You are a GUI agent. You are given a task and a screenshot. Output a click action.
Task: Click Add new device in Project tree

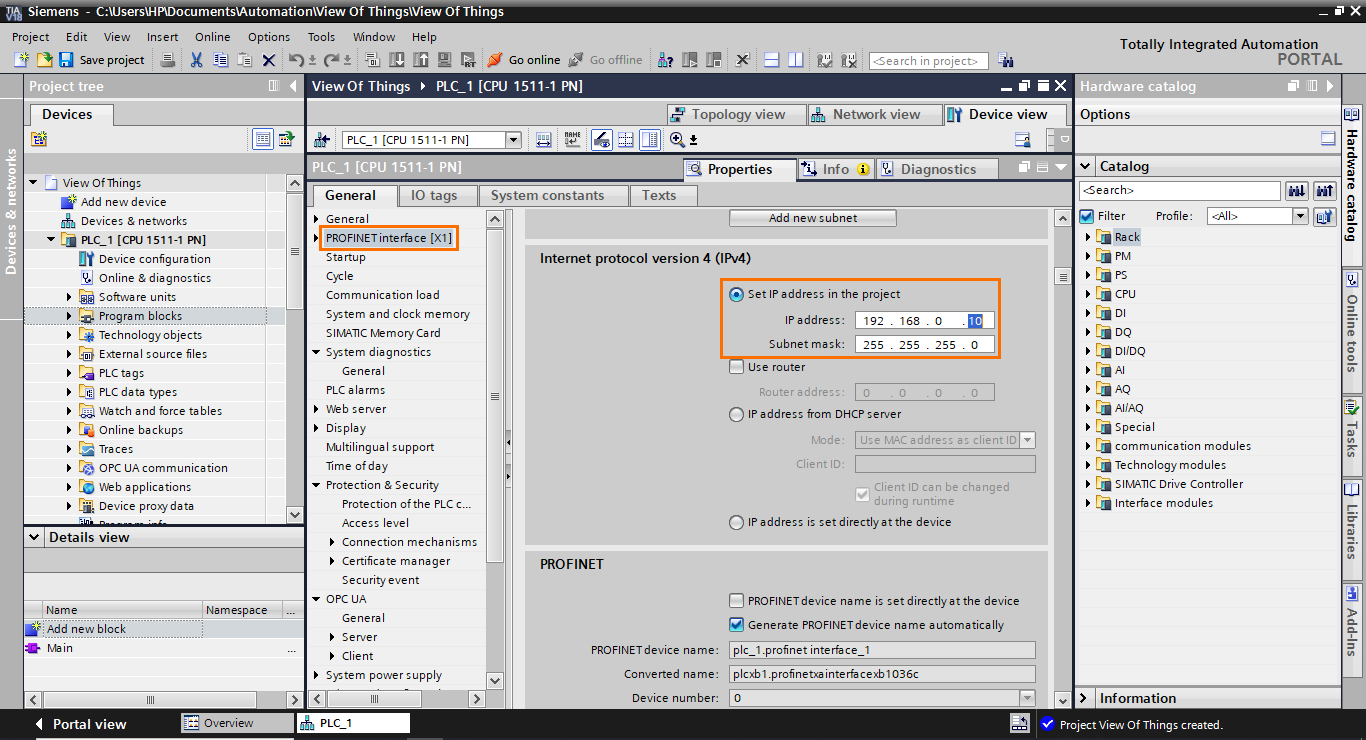point(123,202)
